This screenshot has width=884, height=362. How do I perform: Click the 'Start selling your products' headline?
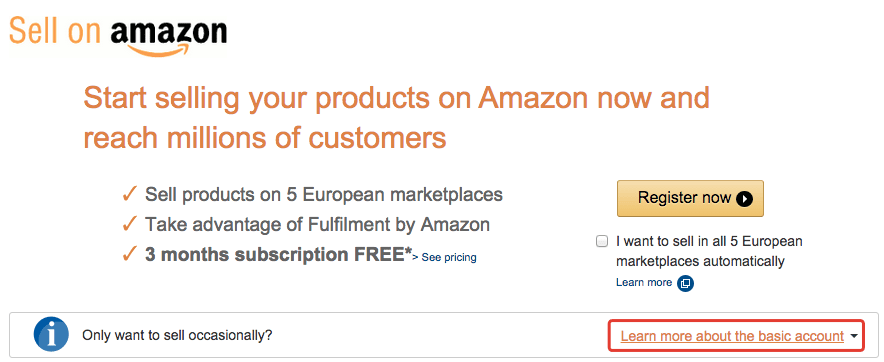point(396,118)
